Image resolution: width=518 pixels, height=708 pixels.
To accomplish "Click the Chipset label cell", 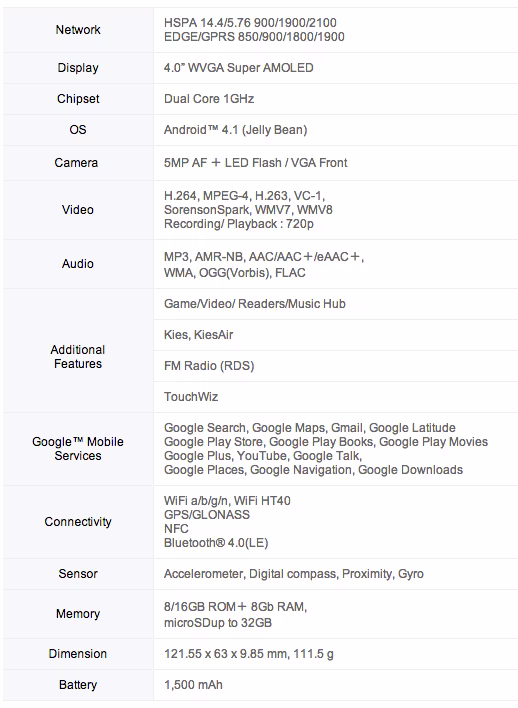I will coord(78,99).
